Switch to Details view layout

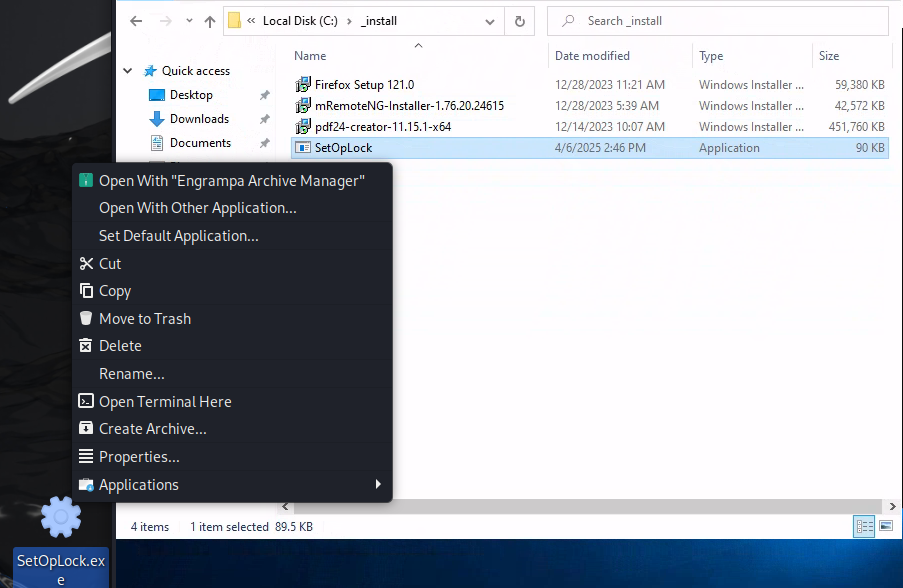tap(864, 526)
